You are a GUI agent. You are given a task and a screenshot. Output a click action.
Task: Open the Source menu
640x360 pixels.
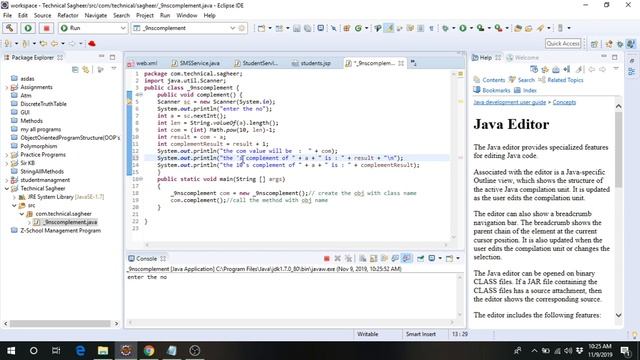(42, 16)
